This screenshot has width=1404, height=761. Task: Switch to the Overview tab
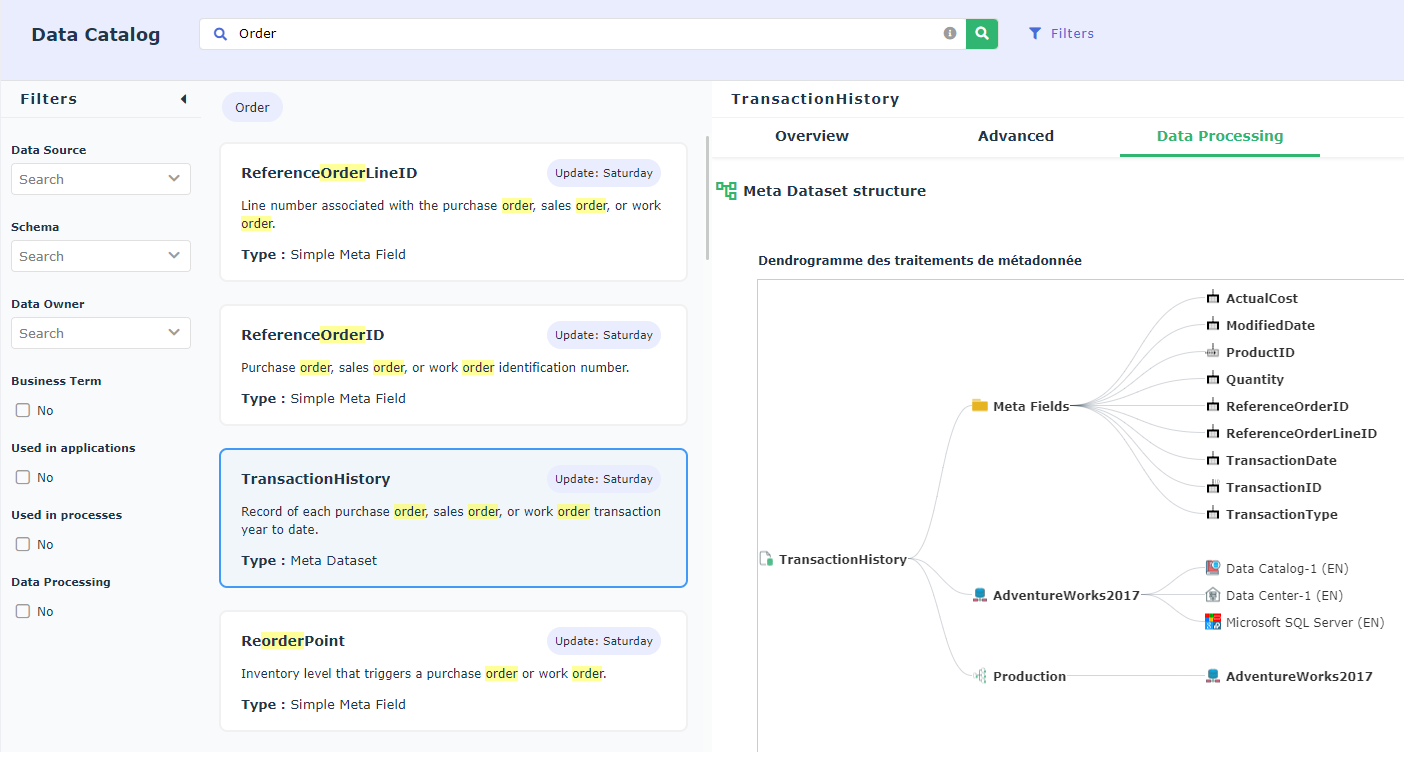[x=812, y=136]
